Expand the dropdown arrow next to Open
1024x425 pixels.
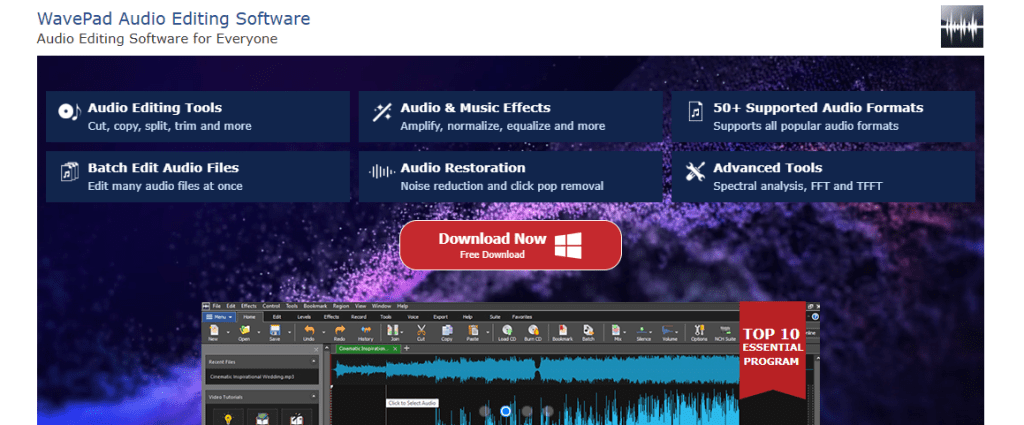259,332
